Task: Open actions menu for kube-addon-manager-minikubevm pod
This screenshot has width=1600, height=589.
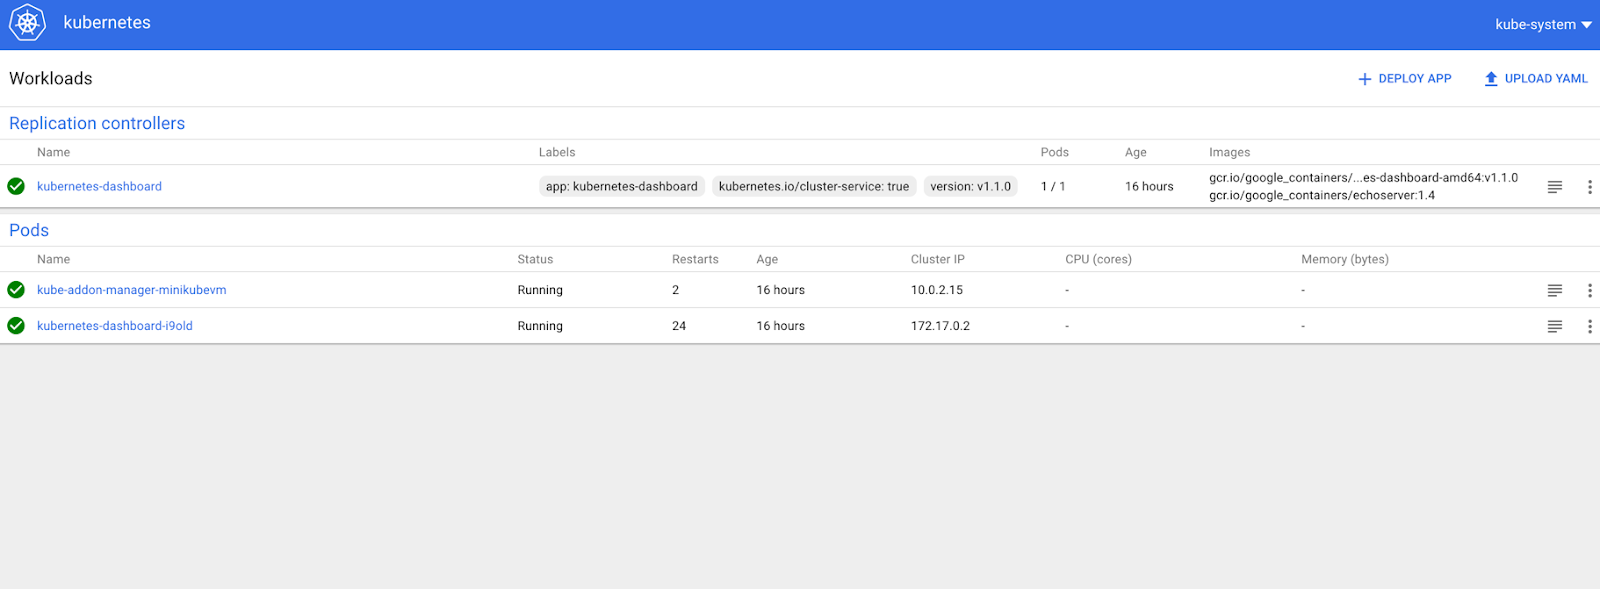Action: [1589, 291]
